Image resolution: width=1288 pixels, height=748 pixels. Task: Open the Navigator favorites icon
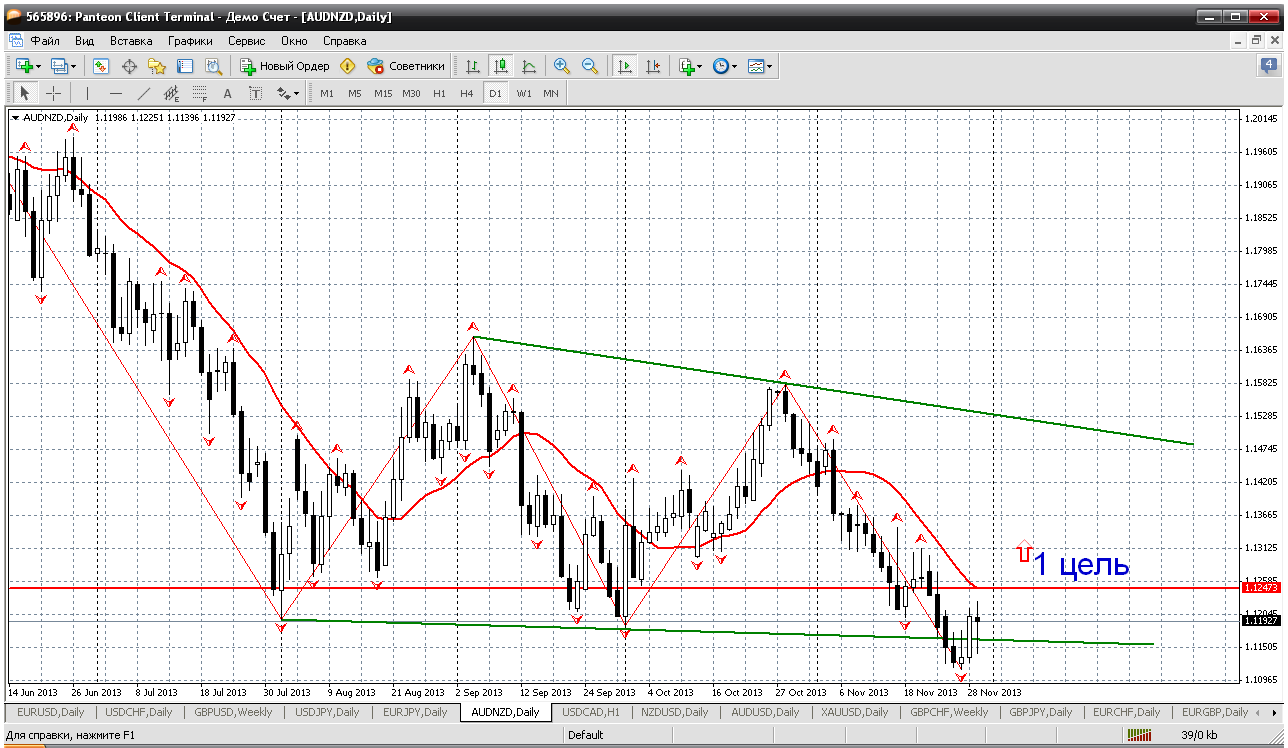tap(157, 66)
